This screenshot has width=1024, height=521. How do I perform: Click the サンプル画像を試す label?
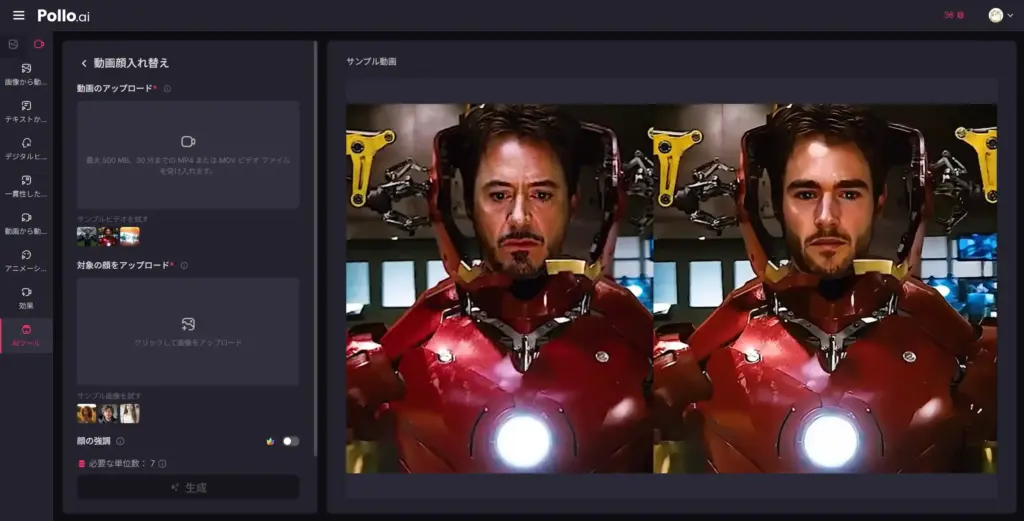[x=109, y=396]
